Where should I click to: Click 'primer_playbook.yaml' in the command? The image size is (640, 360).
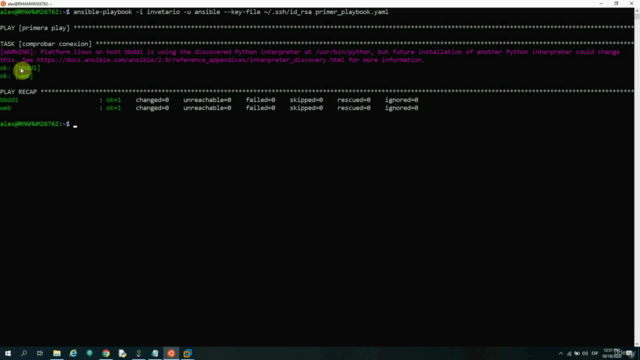click(352, 12)
